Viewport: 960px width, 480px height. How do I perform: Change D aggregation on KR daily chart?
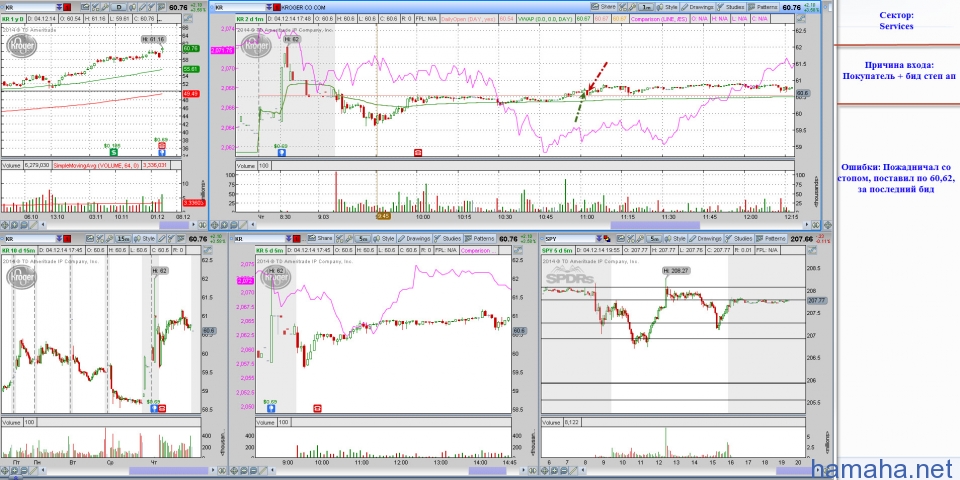click(x=119, y=7)
